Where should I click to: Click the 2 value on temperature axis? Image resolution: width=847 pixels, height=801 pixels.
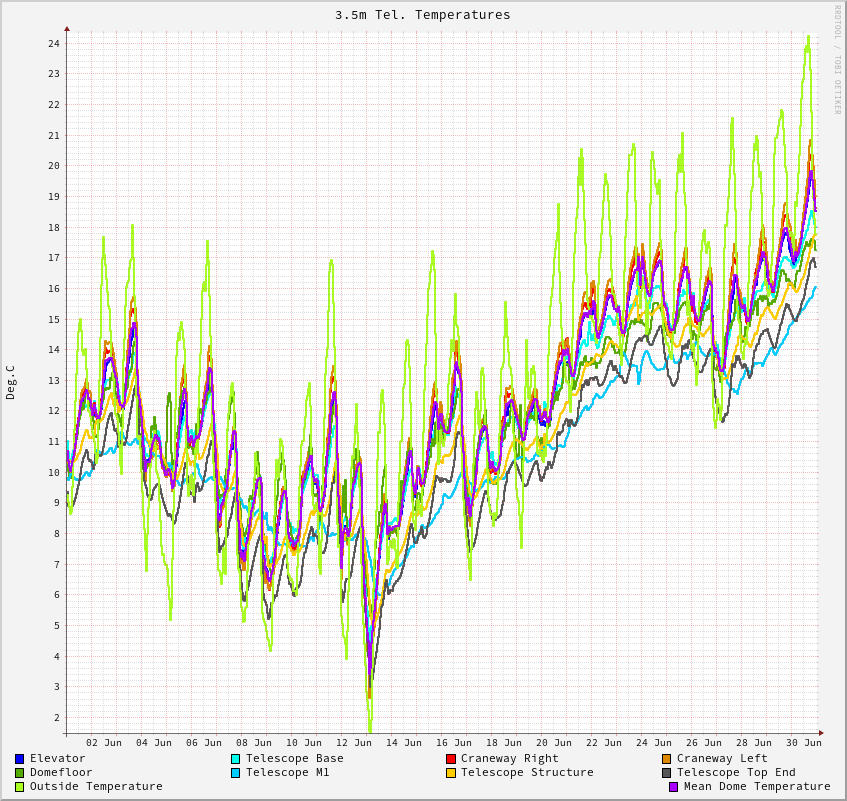[57, 718]
